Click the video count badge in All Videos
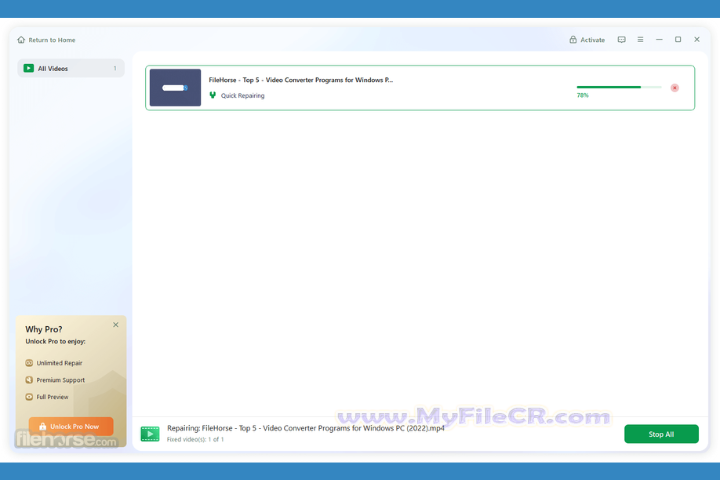This screenshot has width=720, height=480. tap(115, 68)
